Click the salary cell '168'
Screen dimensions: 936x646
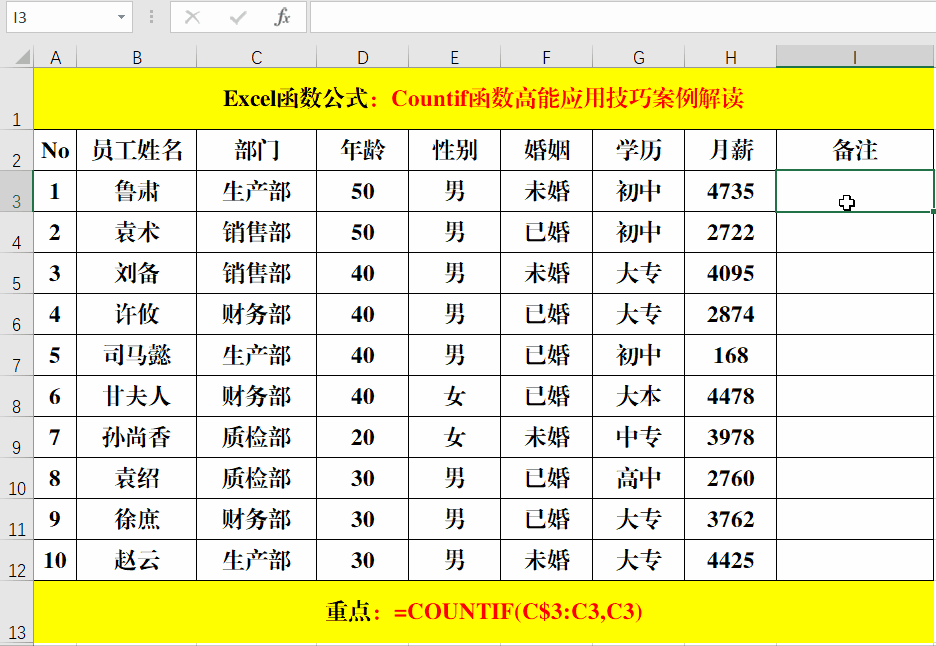click(x=730, y=355)
